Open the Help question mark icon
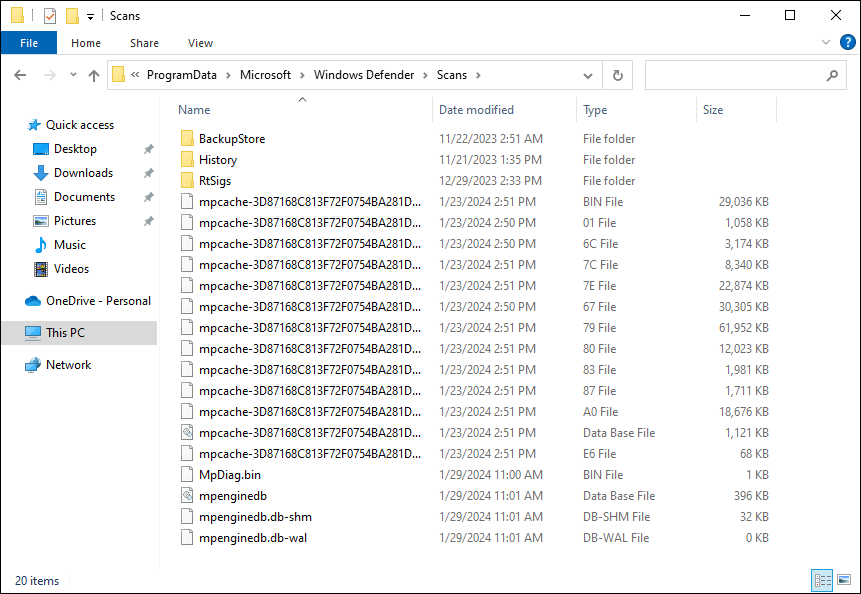Viewport: 861px width, 594px height. pos(847,43)
